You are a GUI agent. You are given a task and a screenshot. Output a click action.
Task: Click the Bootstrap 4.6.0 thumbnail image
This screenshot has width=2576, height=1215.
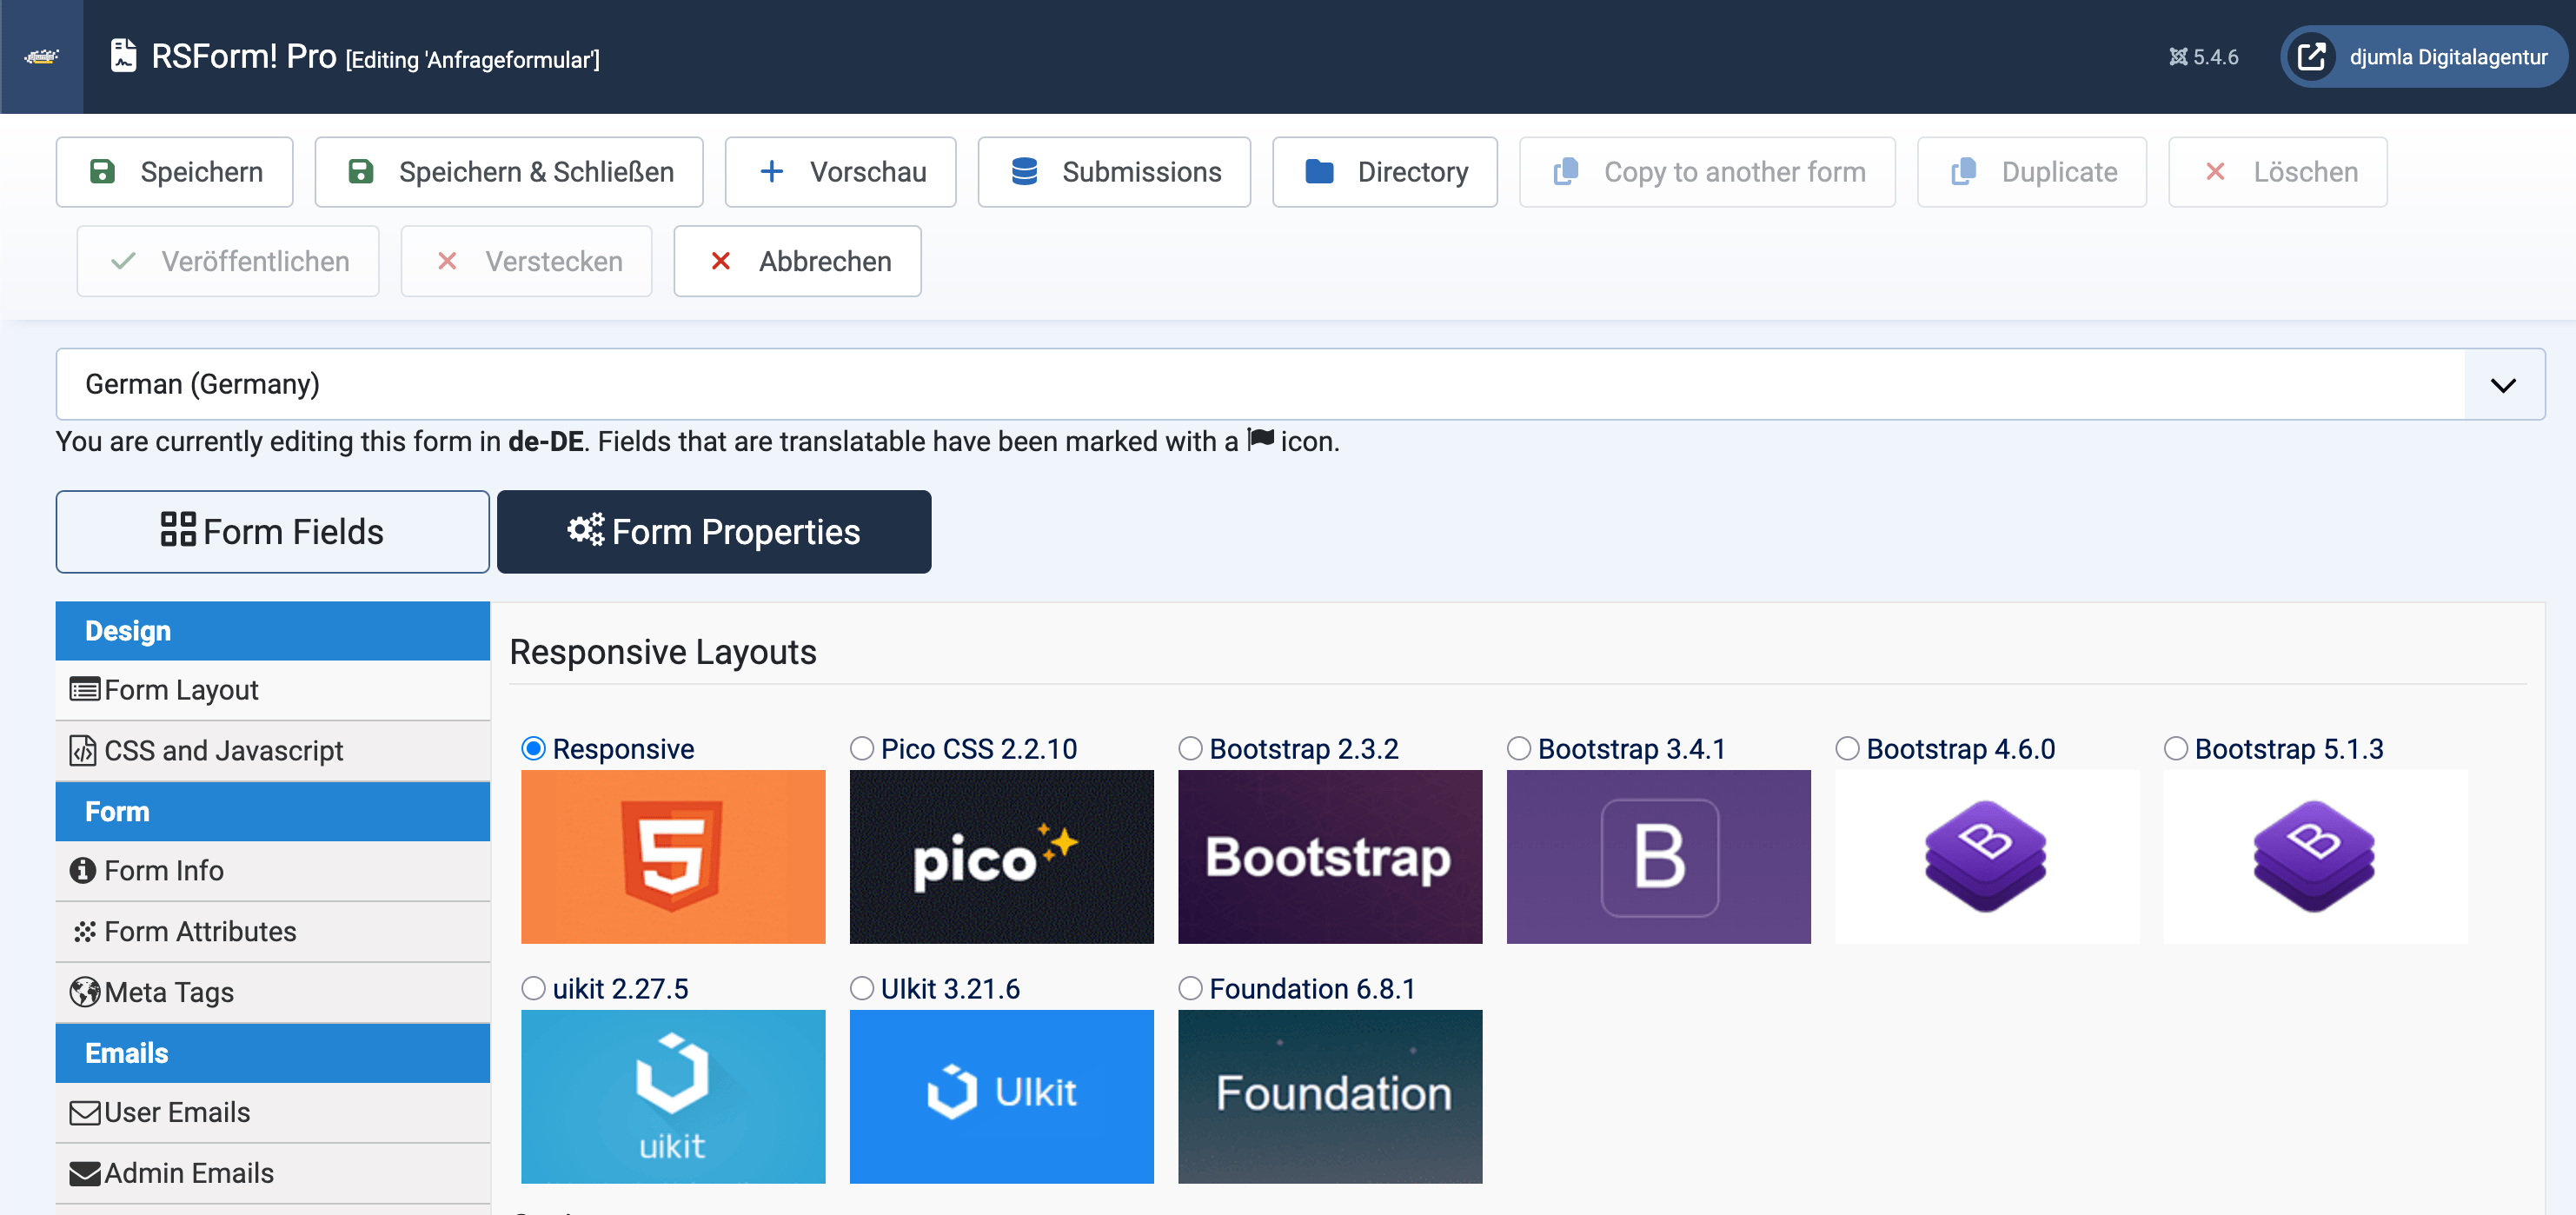pyautogui.click(x=1987, y=856)
